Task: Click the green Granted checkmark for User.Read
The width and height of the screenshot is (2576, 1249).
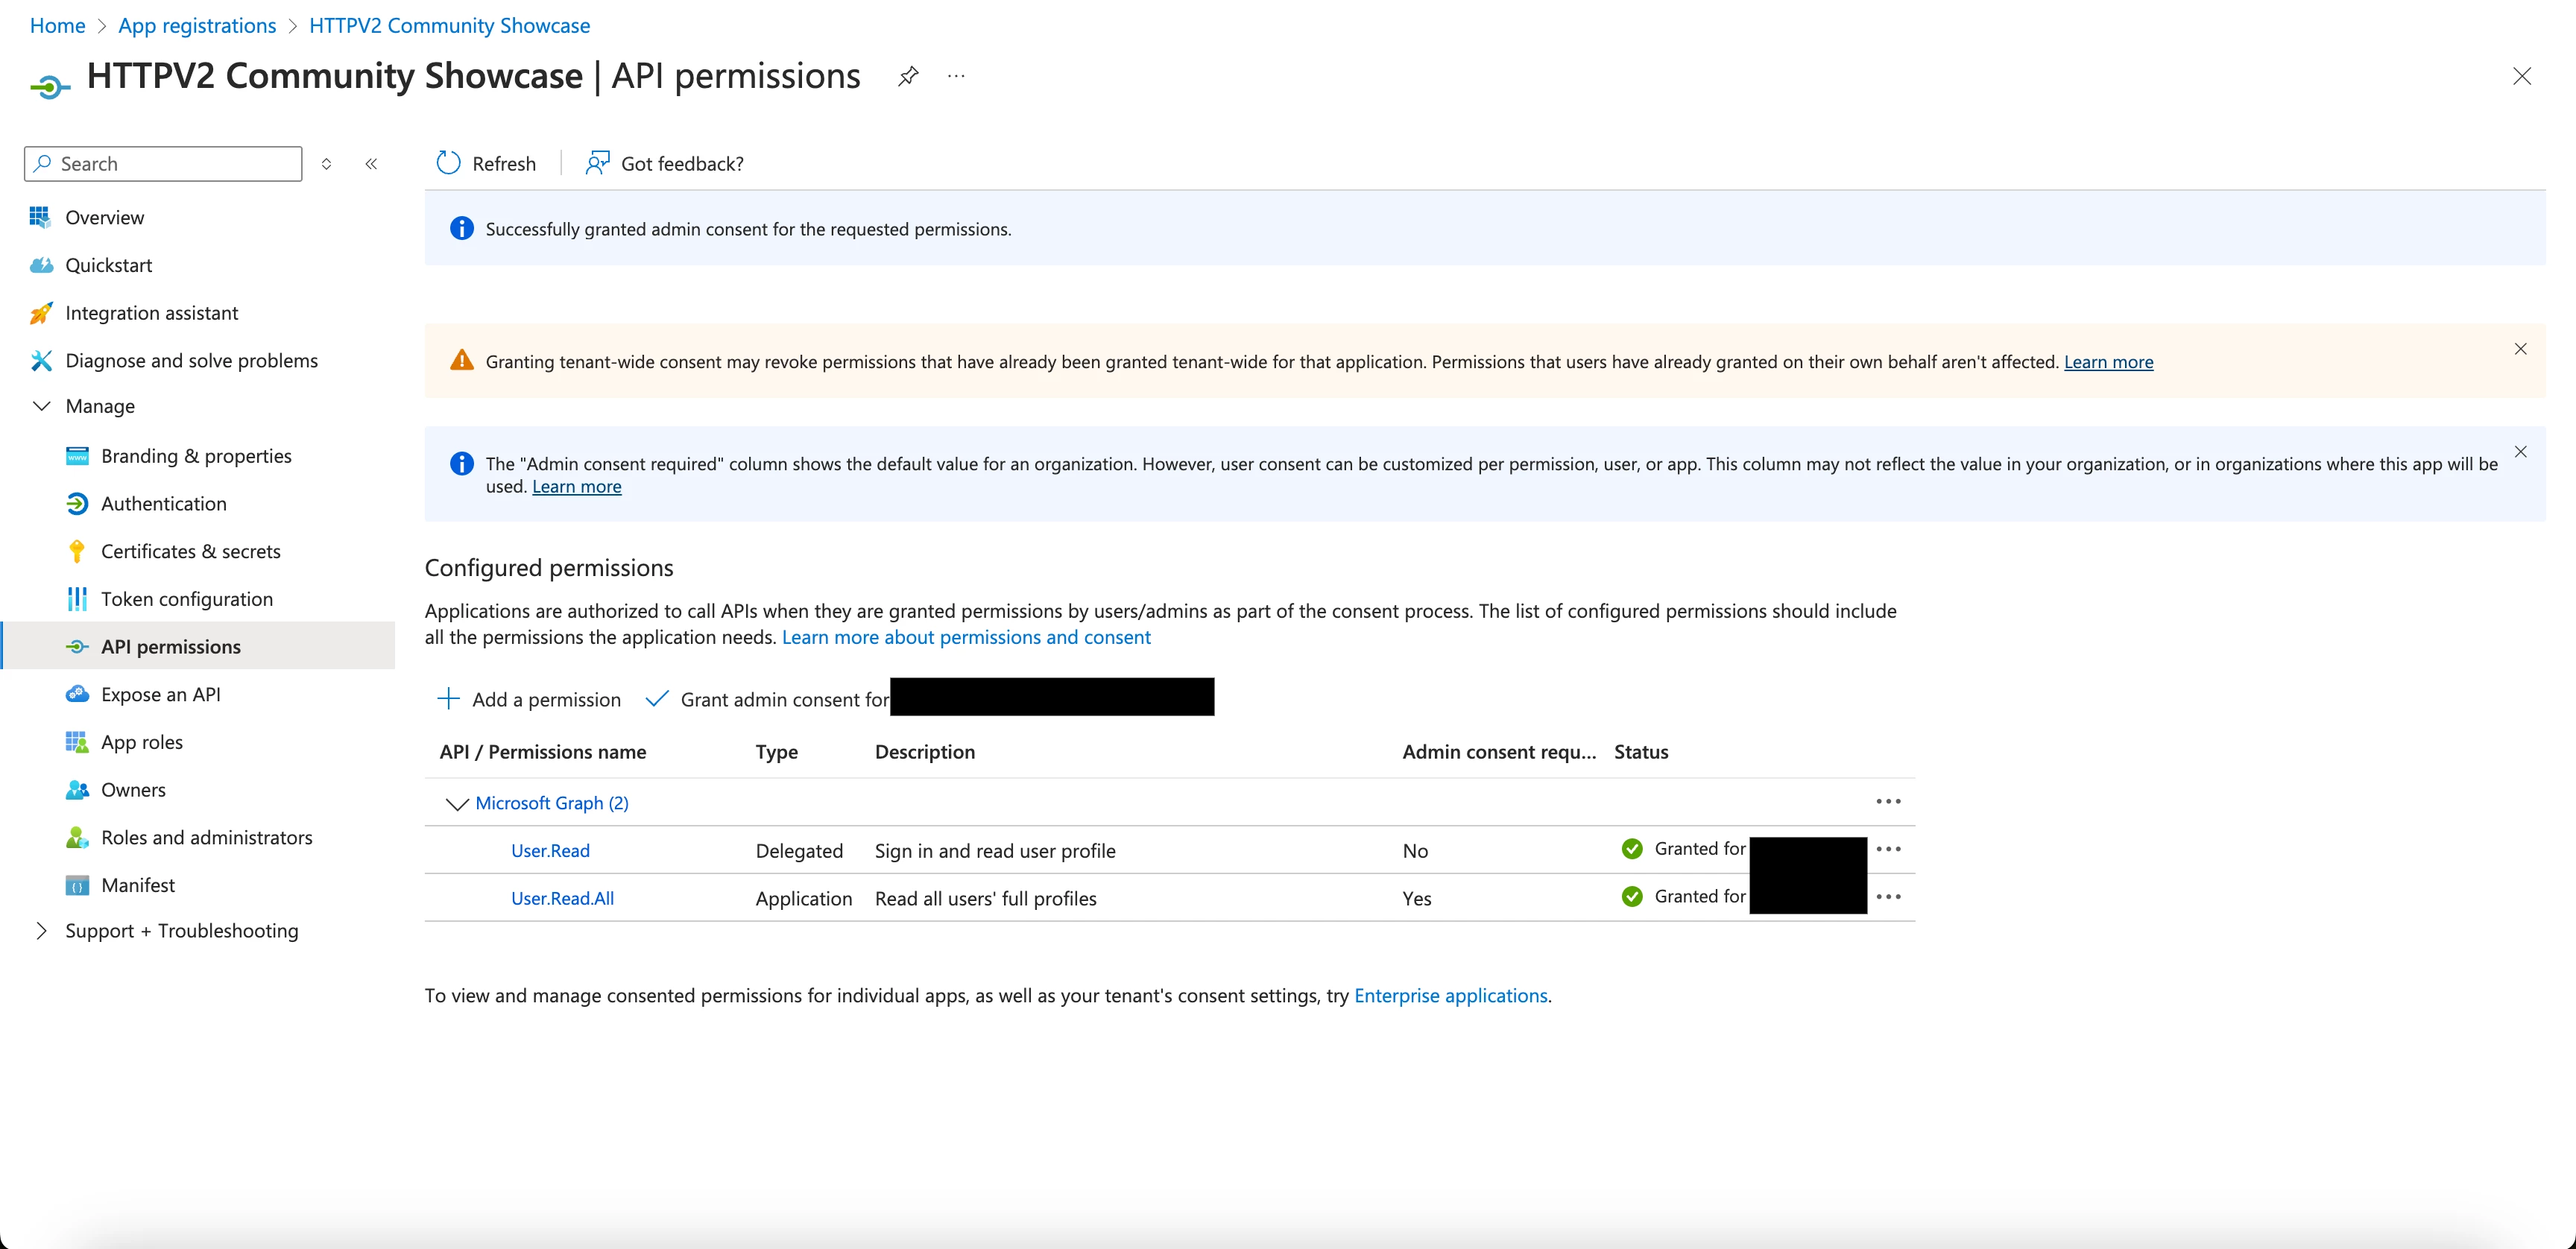Action: pos(1632,849)
